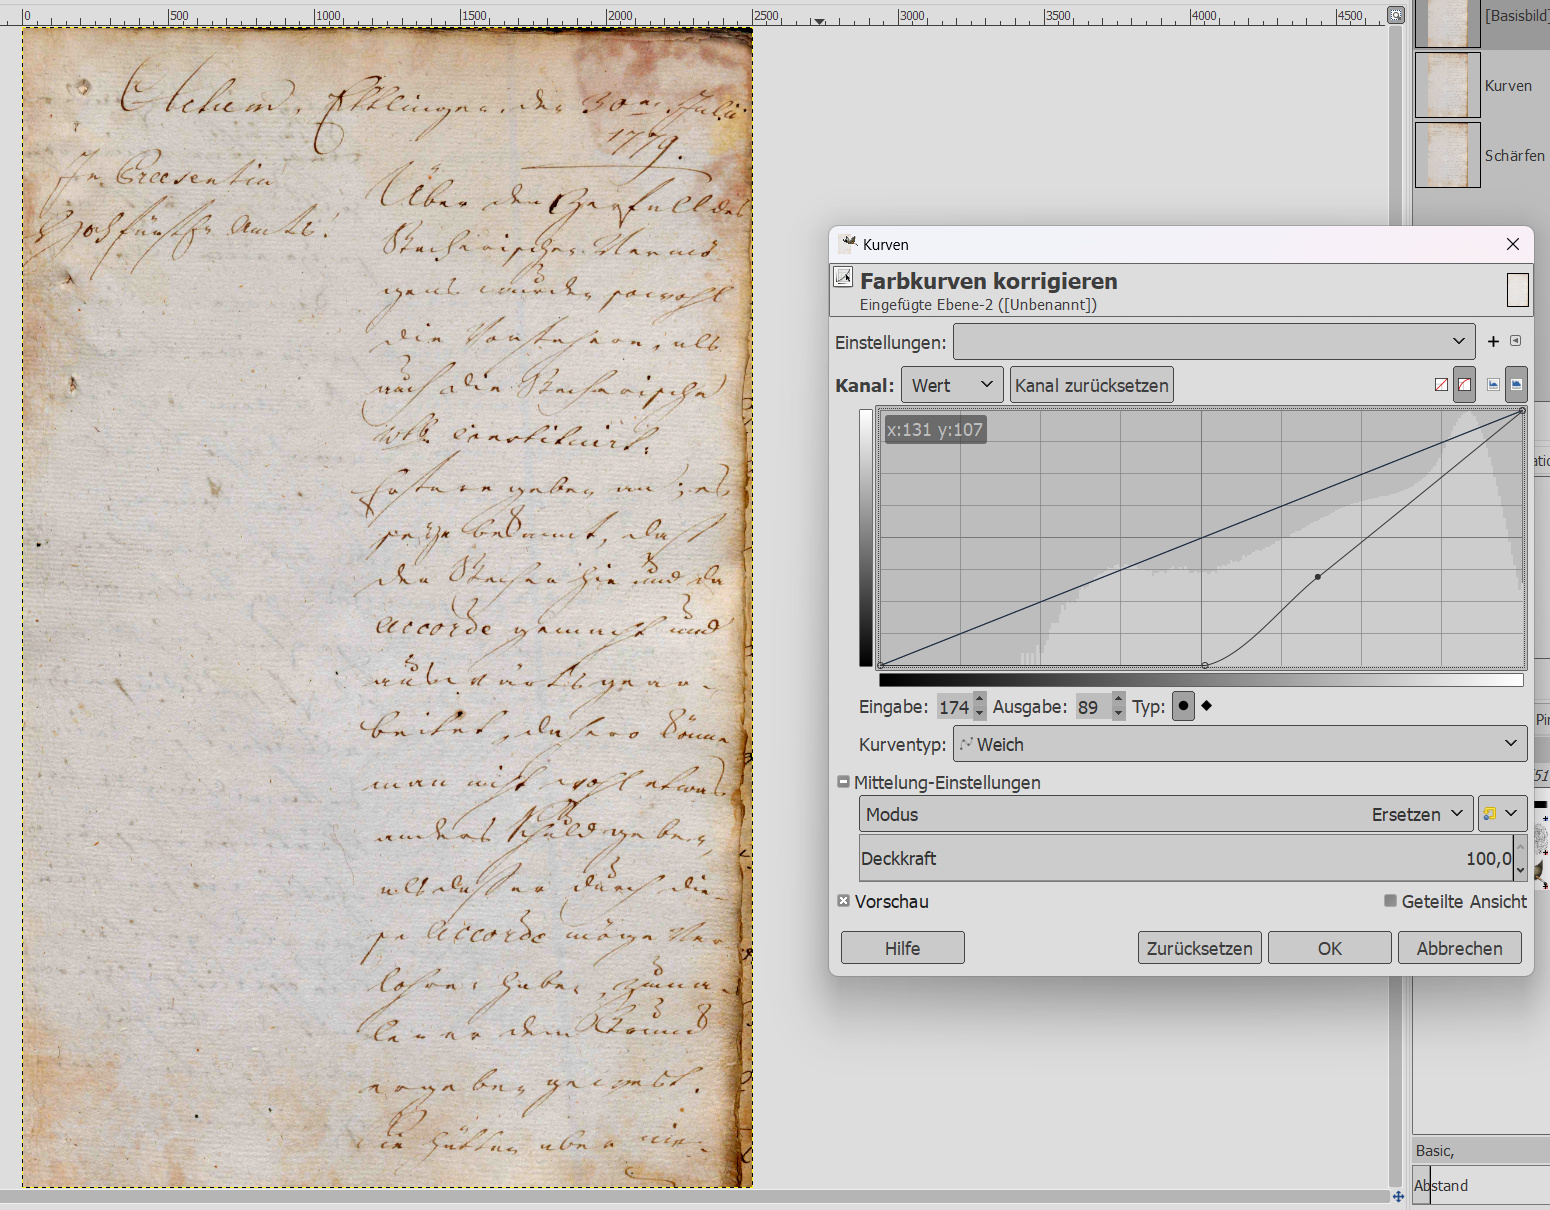Click the Deckkraft opacity slider
The height and width of the screenshot is (1210, 1550).
click(1185, 859)
